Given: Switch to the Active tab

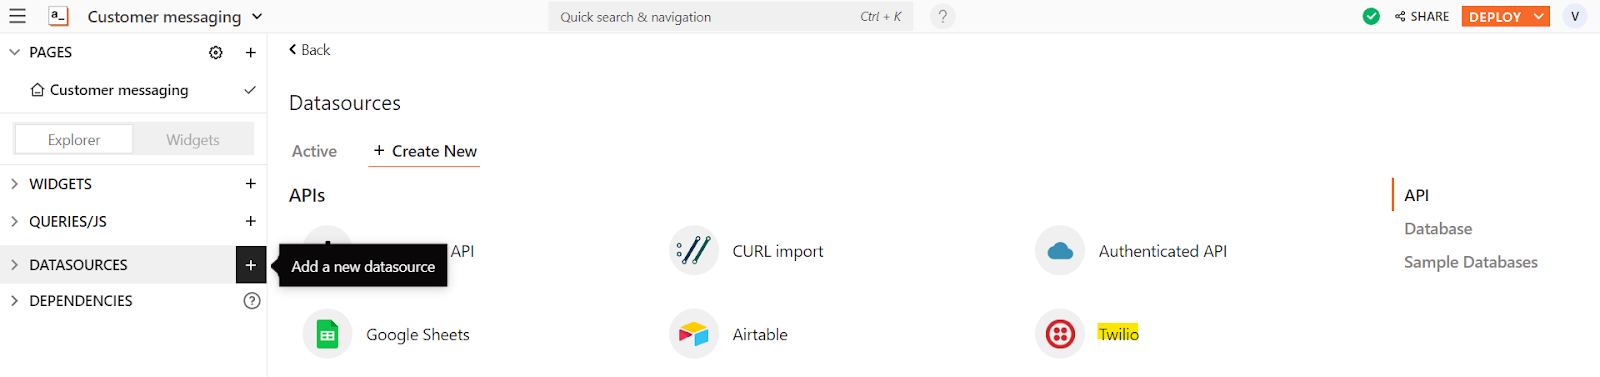Looking at the screenshot, I should (314, 151).
